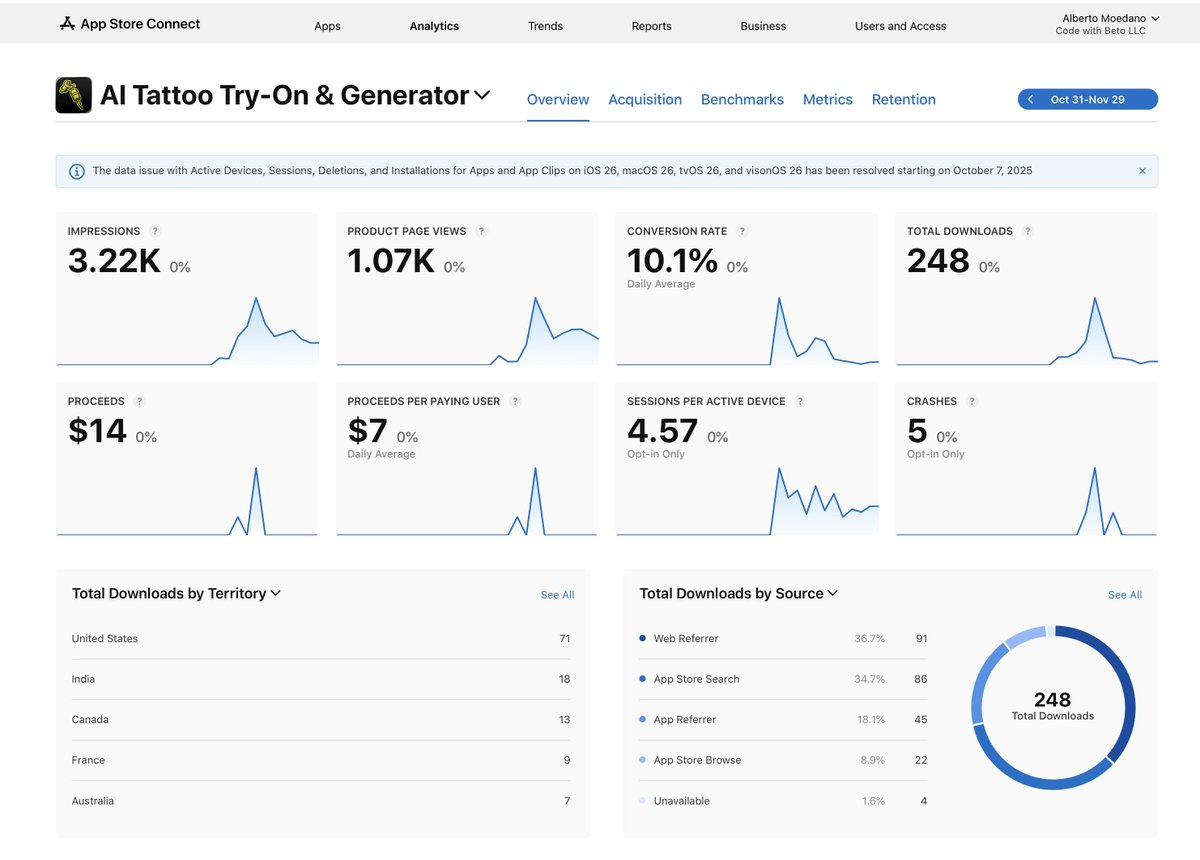The width and height of the screenshot is (1200, 860).
Task: Click the donut chart 248 Total Downloads center
Action: point(1053,705)
